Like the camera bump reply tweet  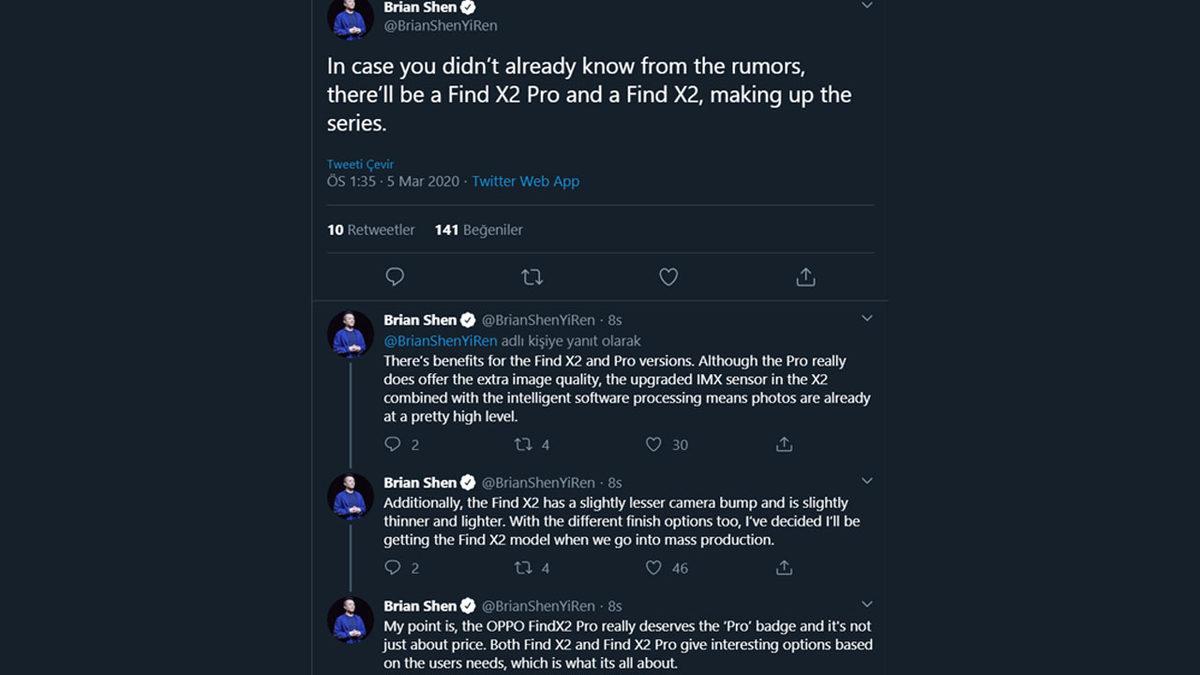click(654, 568)
